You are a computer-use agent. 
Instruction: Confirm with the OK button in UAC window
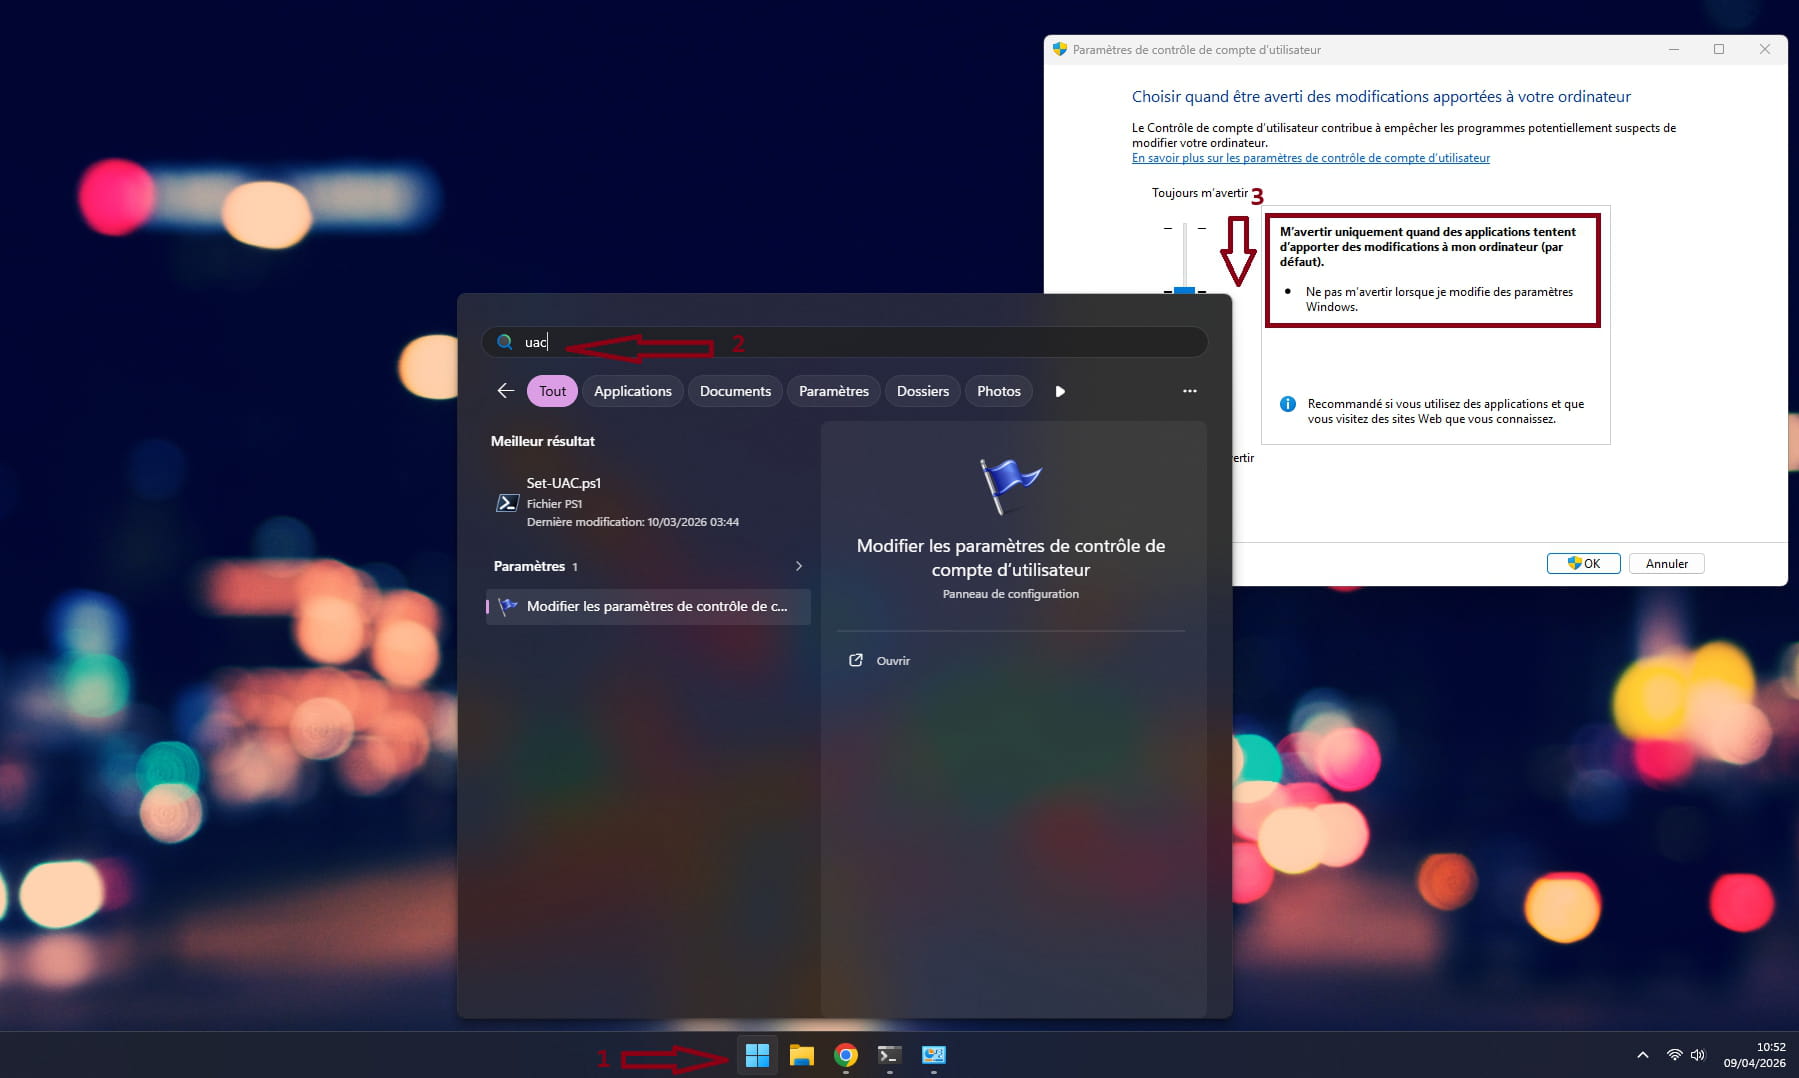click(1583, 564)
